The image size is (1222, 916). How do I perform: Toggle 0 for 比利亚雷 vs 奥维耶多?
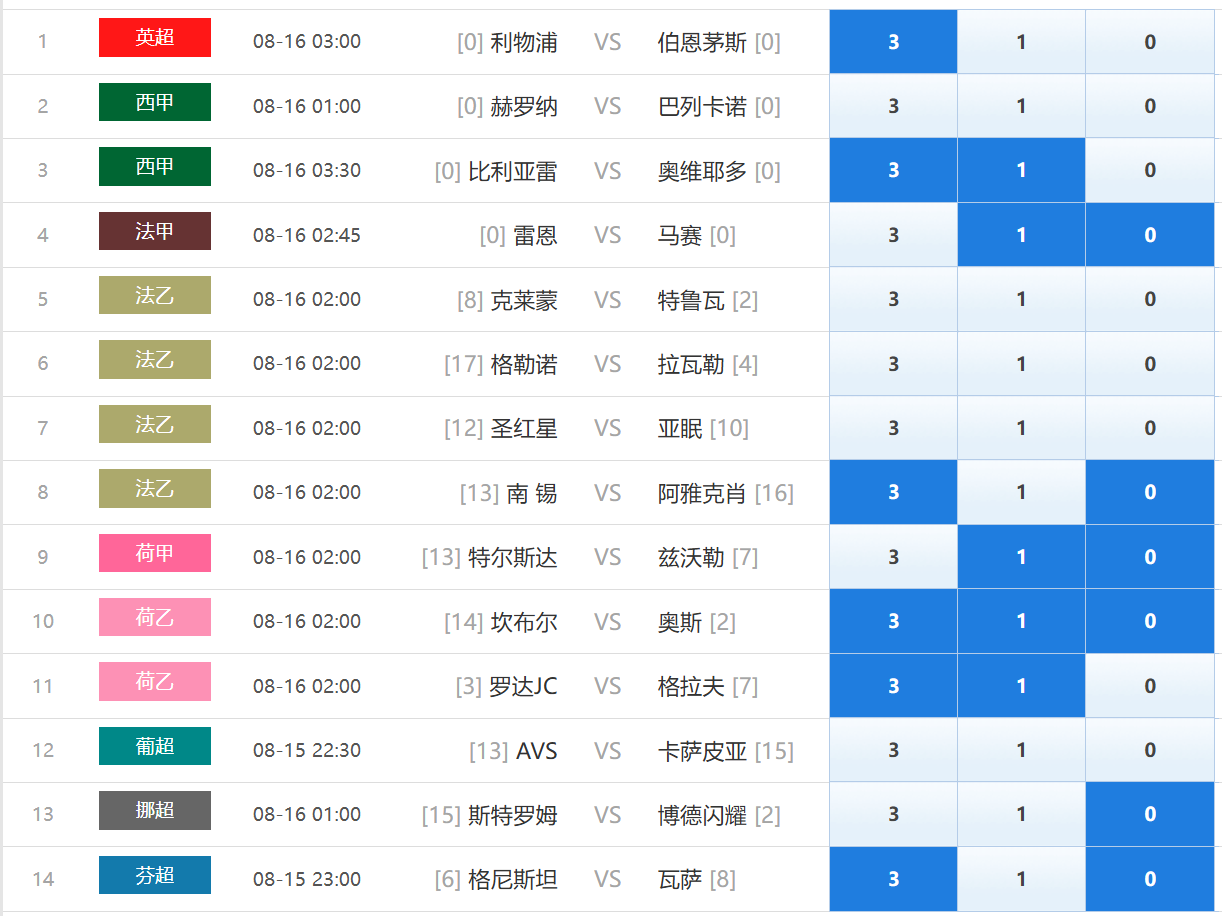coord(1150,171)
